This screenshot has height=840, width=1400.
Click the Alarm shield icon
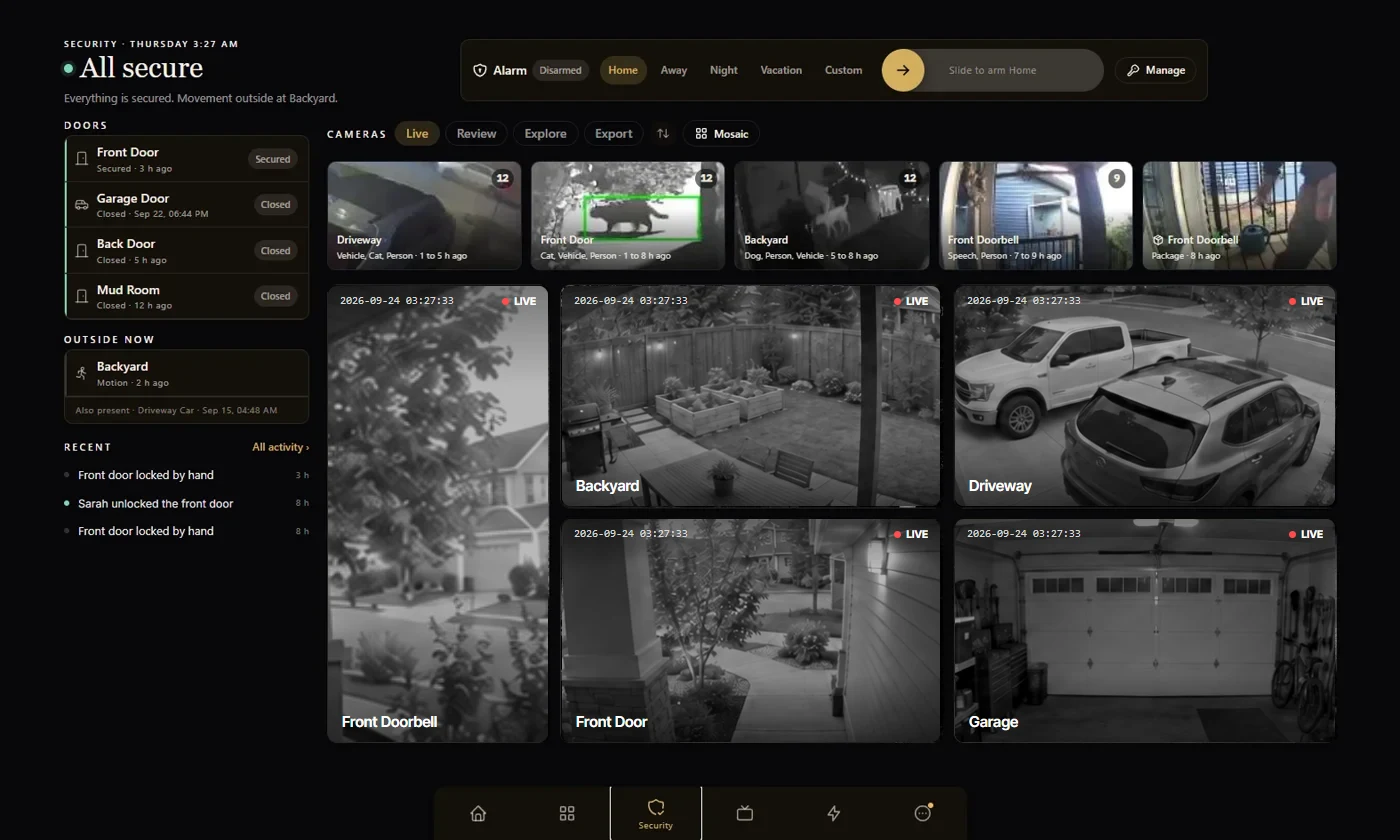point(480,70)
